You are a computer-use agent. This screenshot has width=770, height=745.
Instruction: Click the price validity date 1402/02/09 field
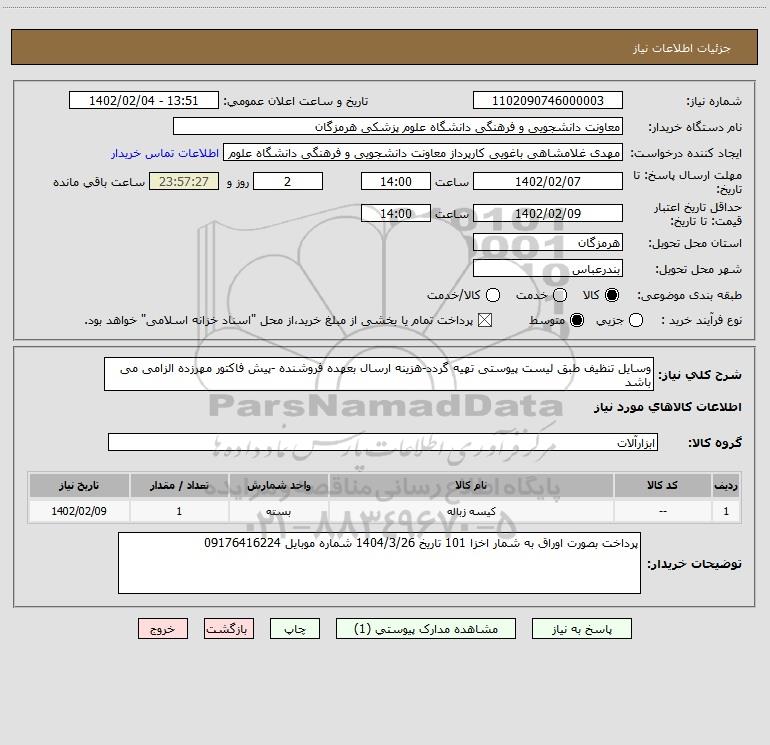click(548, 213)
